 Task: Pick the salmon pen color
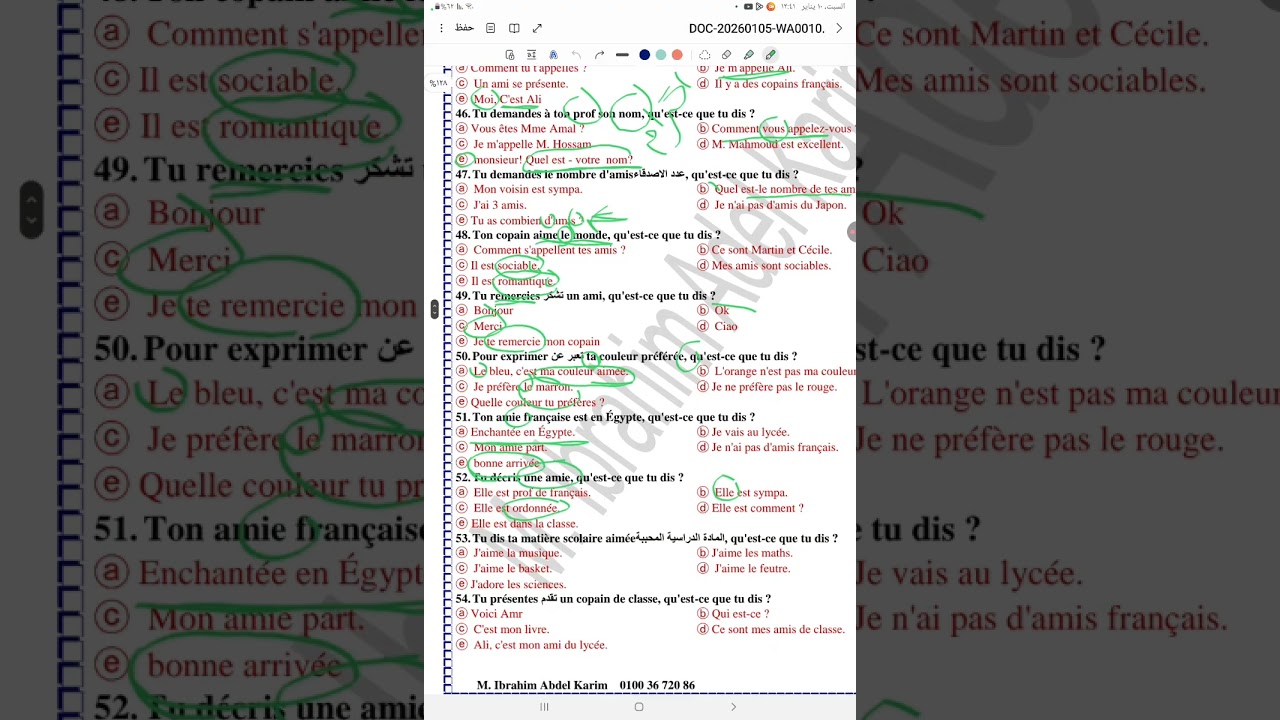coord(677,55)
